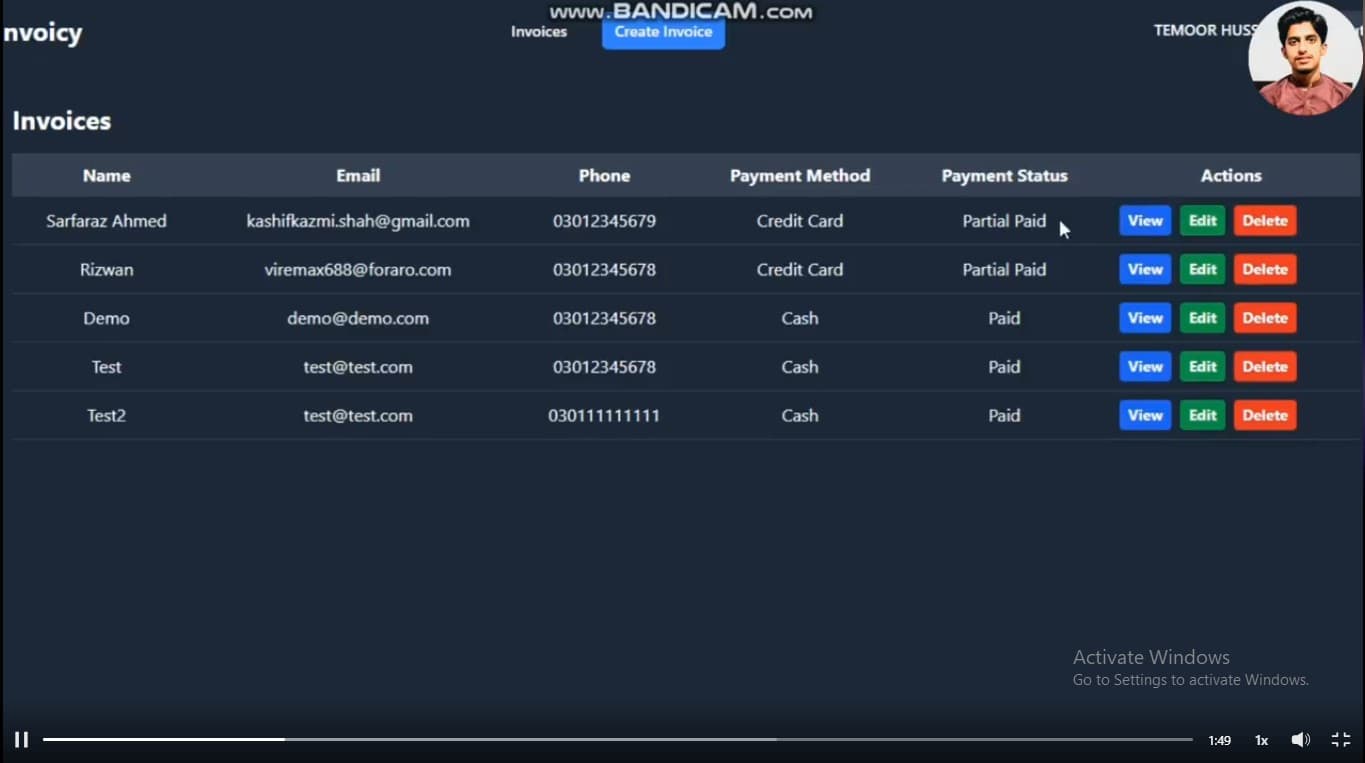Click the Invoicy logo
Viewport: 1365px width, 763px height.
click(43, 33)
